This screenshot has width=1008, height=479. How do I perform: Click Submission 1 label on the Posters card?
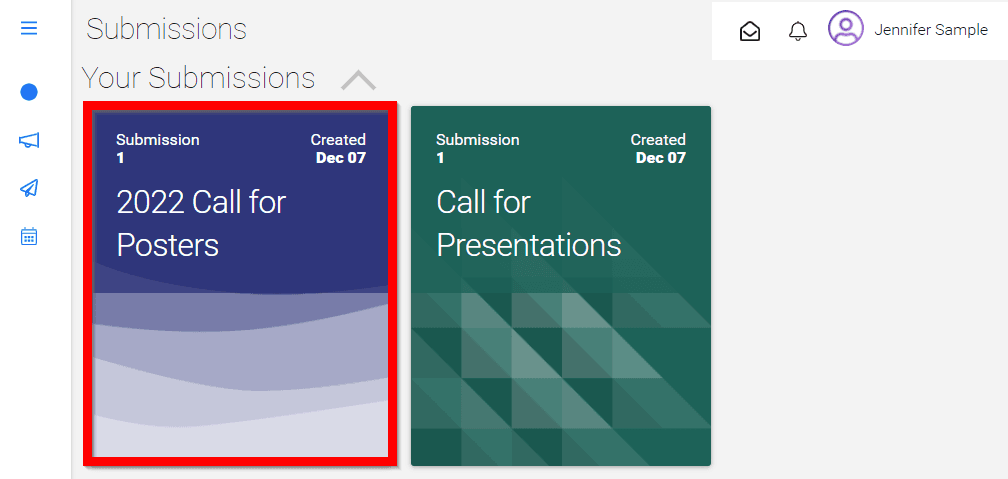(158, 149)
